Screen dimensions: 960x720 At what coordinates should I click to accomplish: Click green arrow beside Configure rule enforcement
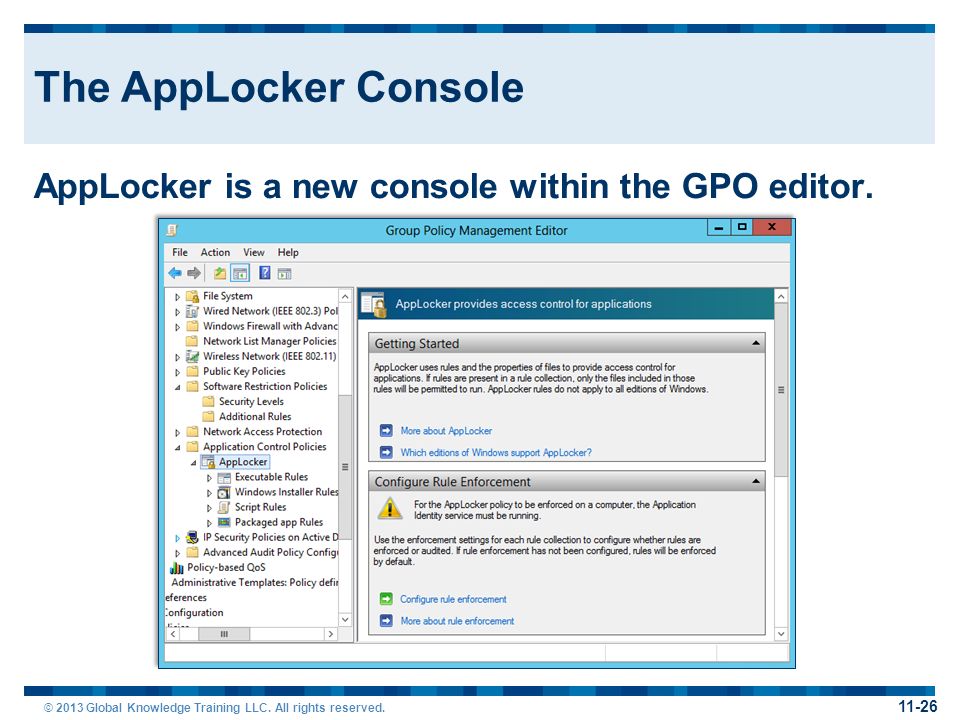coord(386,599)
